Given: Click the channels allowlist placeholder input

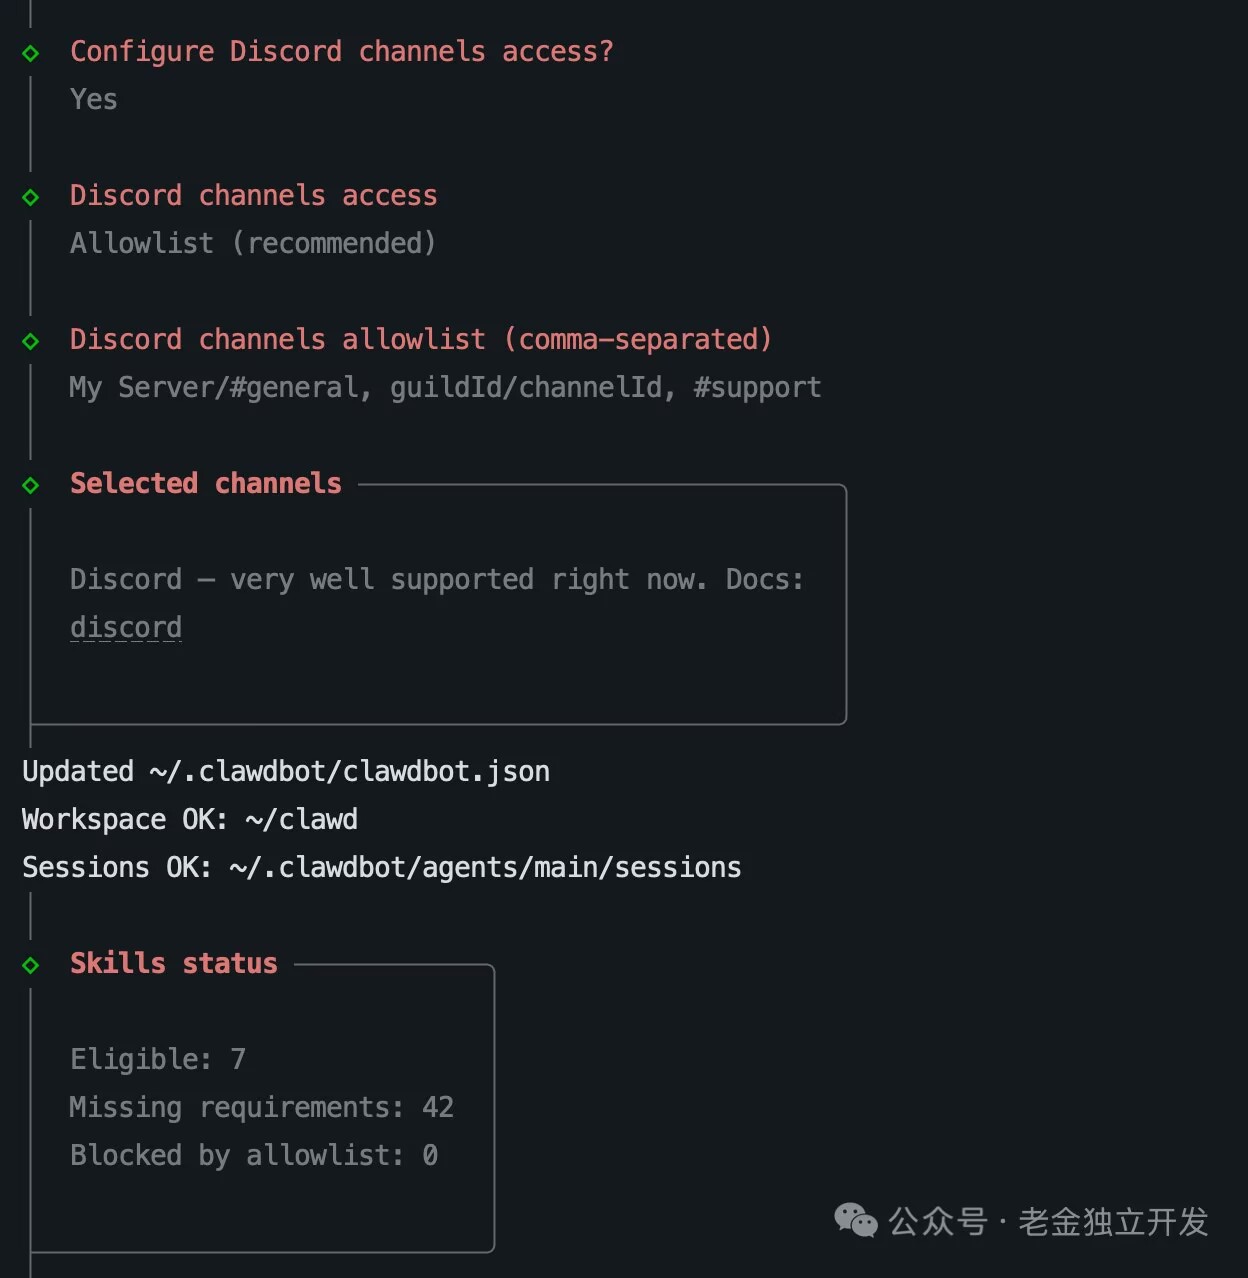Looking at the screenshot, I should tap(445, 387).
